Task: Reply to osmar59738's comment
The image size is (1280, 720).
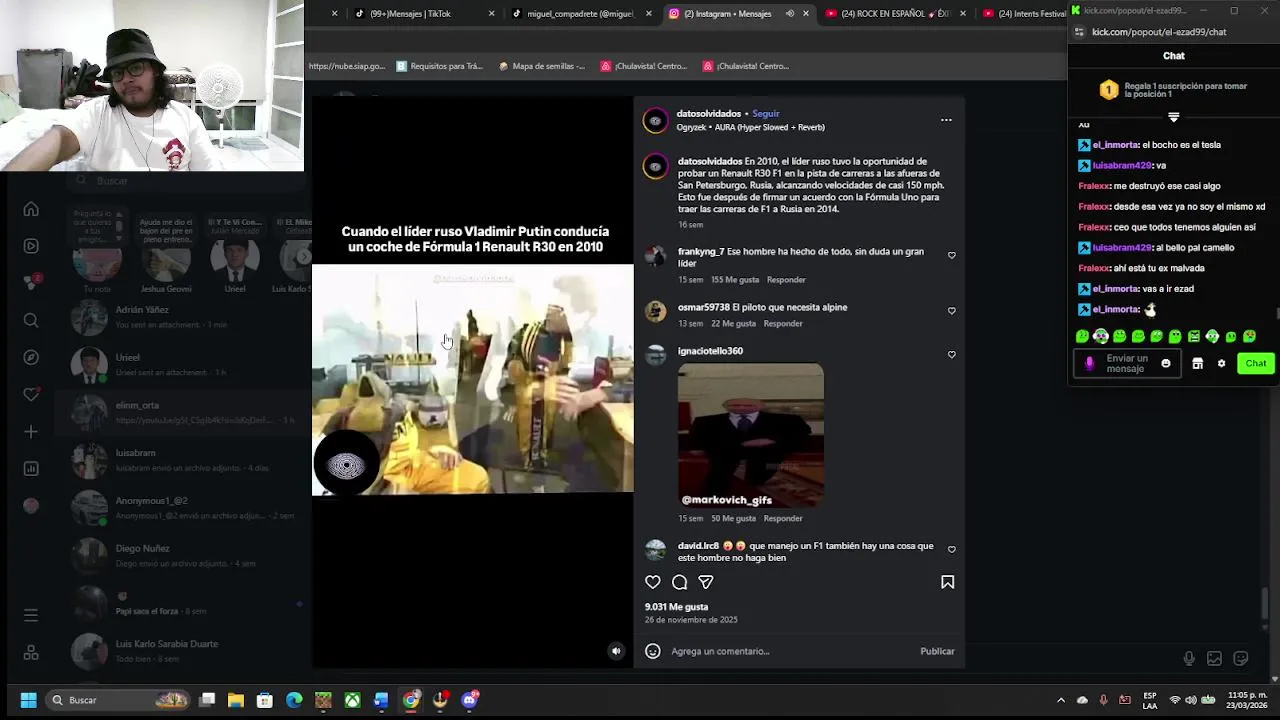Action: pyautogui.click(x=783, y=324)
